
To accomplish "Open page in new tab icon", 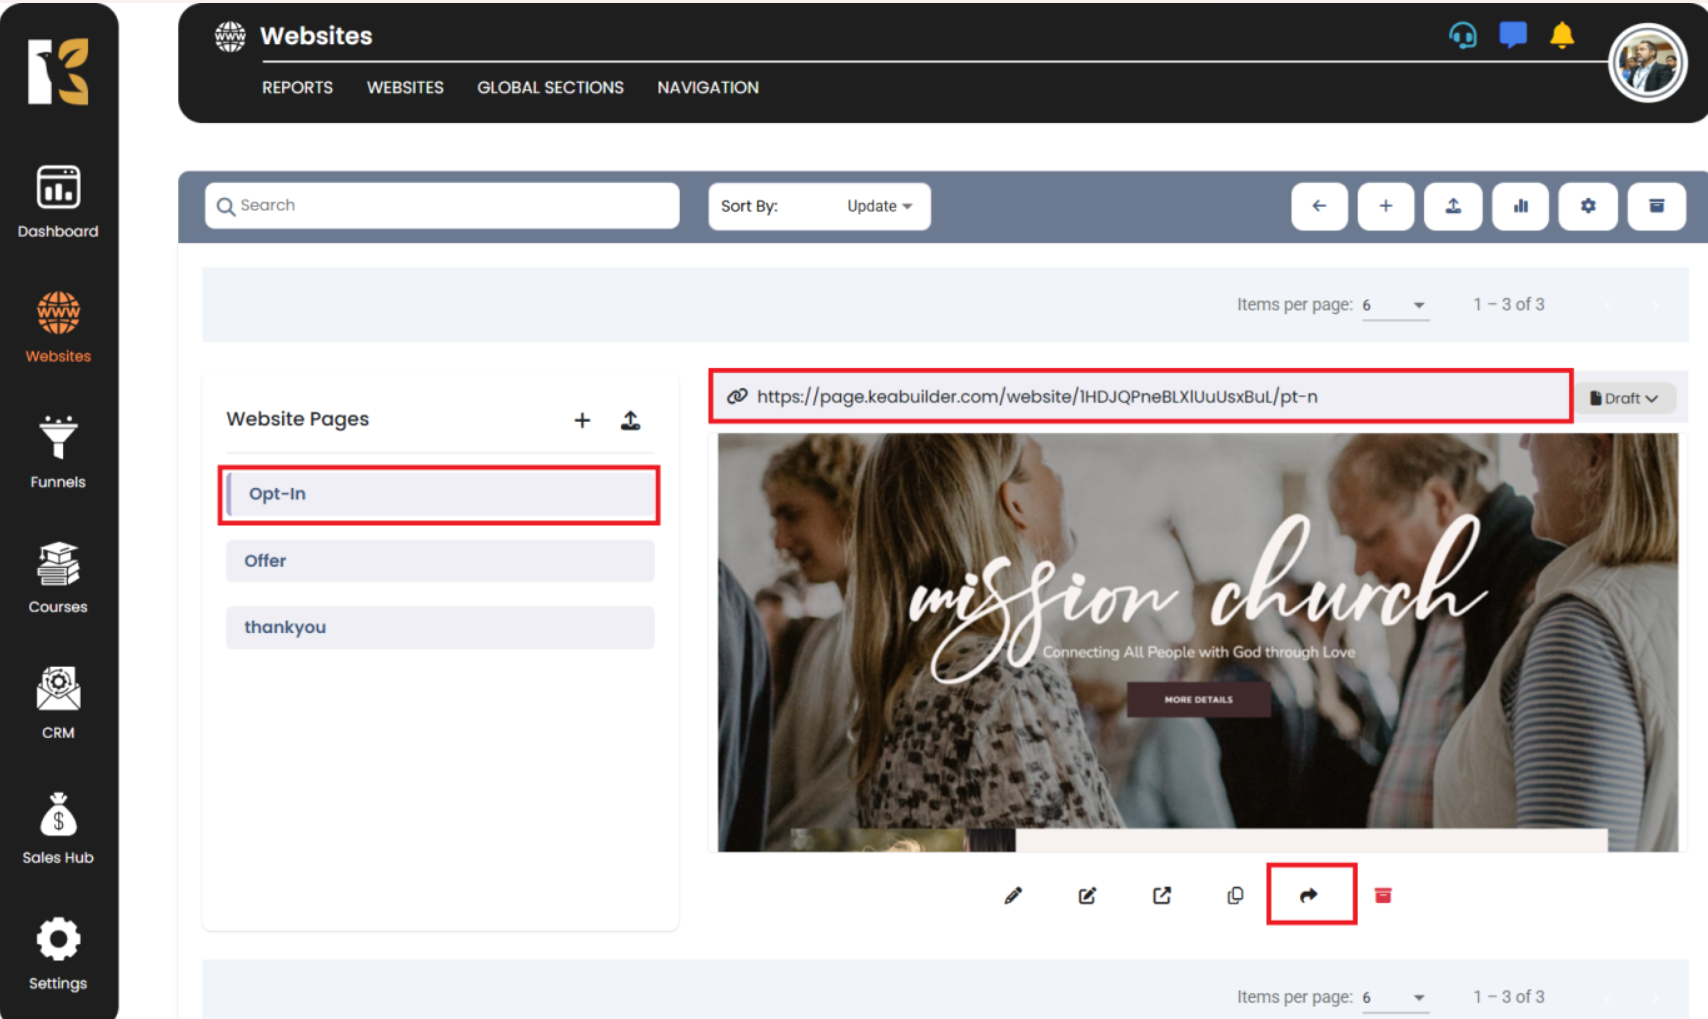I will [x=1161, y=895].
